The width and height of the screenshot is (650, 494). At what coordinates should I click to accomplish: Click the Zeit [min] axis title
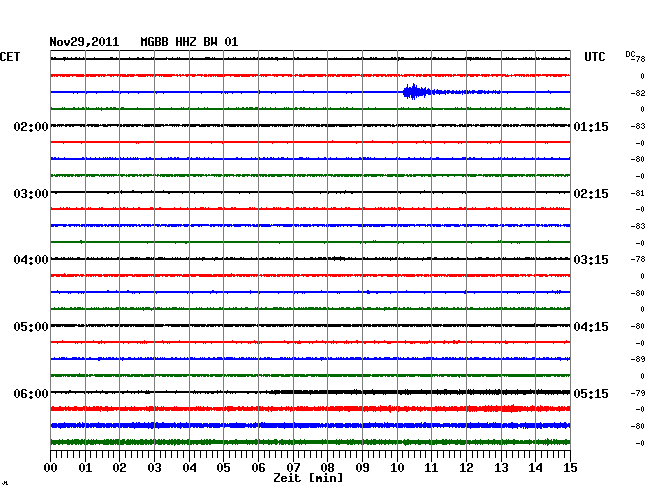[x=308, y=478]
